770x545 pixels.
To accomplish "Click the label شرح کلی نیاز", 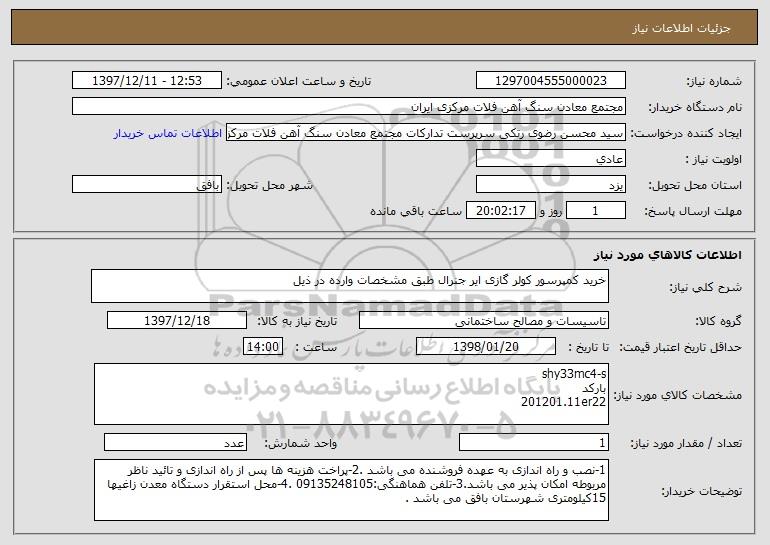I will [706, 287].
